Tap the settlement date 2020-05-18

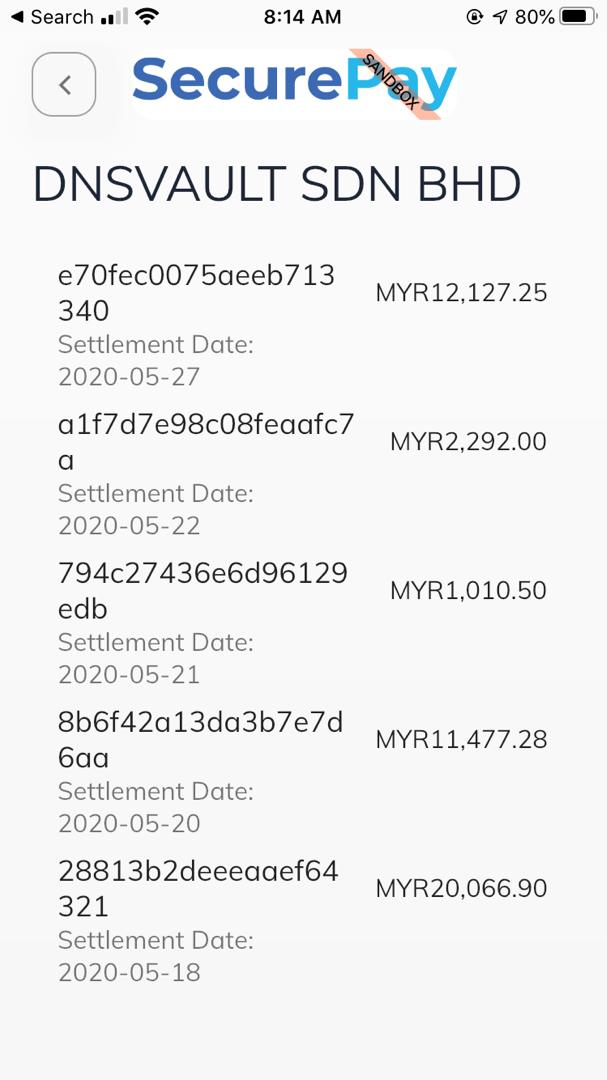tap(128, 972)
